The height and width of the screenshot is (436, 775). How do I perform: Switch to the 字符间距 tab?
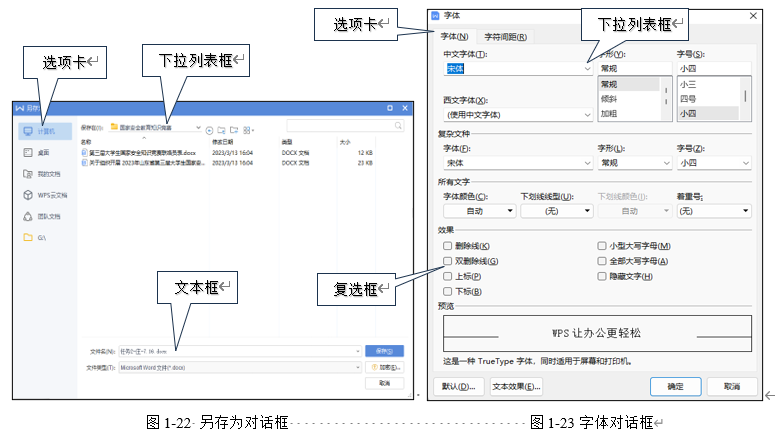coord(505,37)
